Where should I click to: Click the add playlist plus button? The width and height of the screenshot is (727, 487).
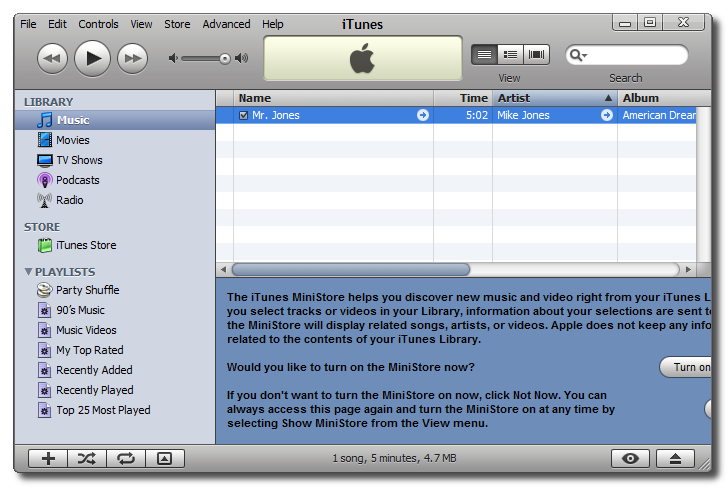48,458
